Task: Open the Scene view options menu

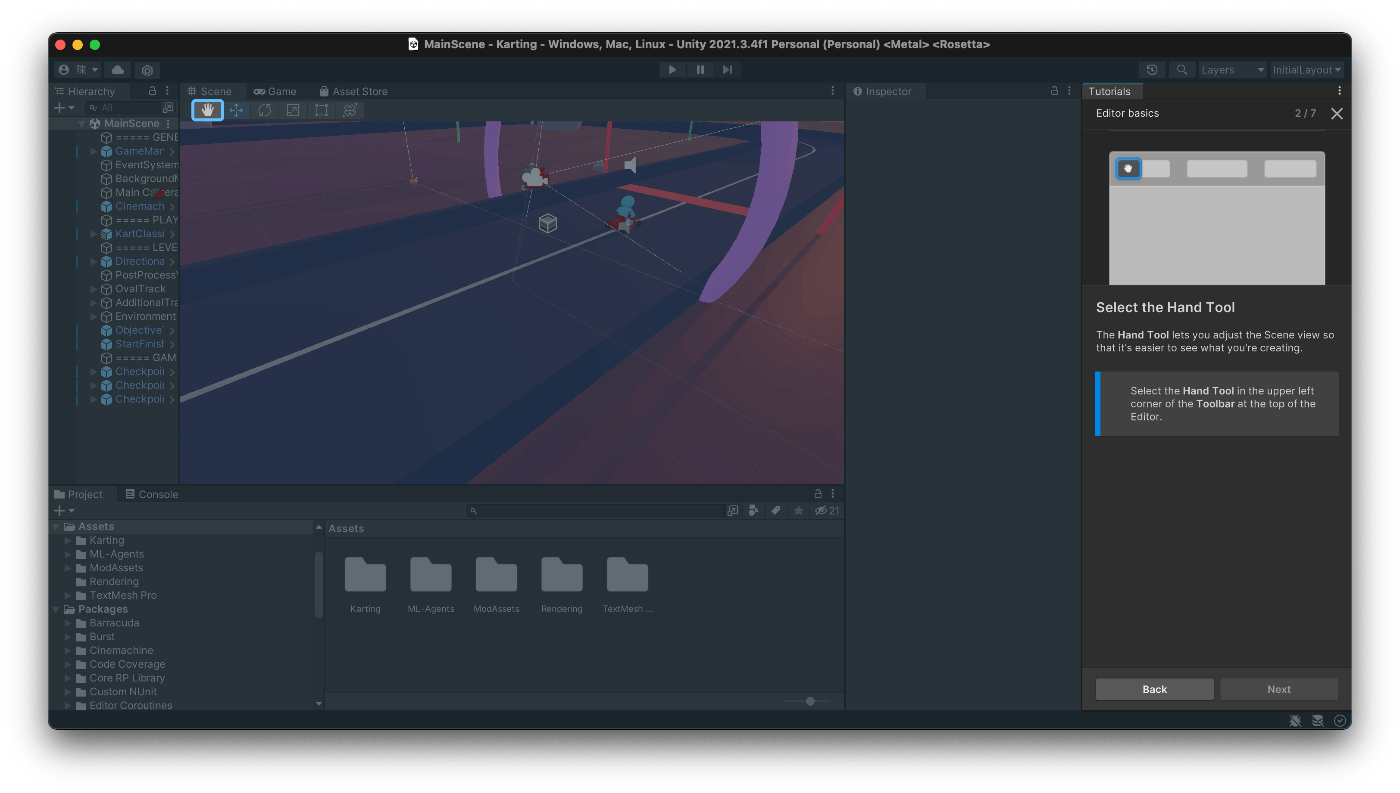Action: [833, 91]
